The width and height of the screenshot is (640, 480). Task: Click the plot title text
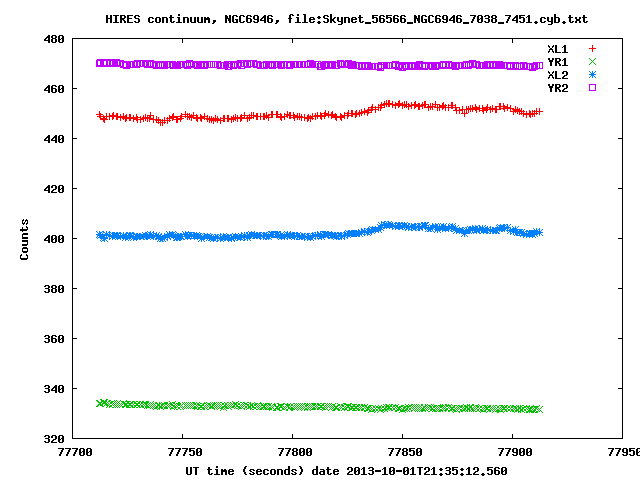click(347, 19)
